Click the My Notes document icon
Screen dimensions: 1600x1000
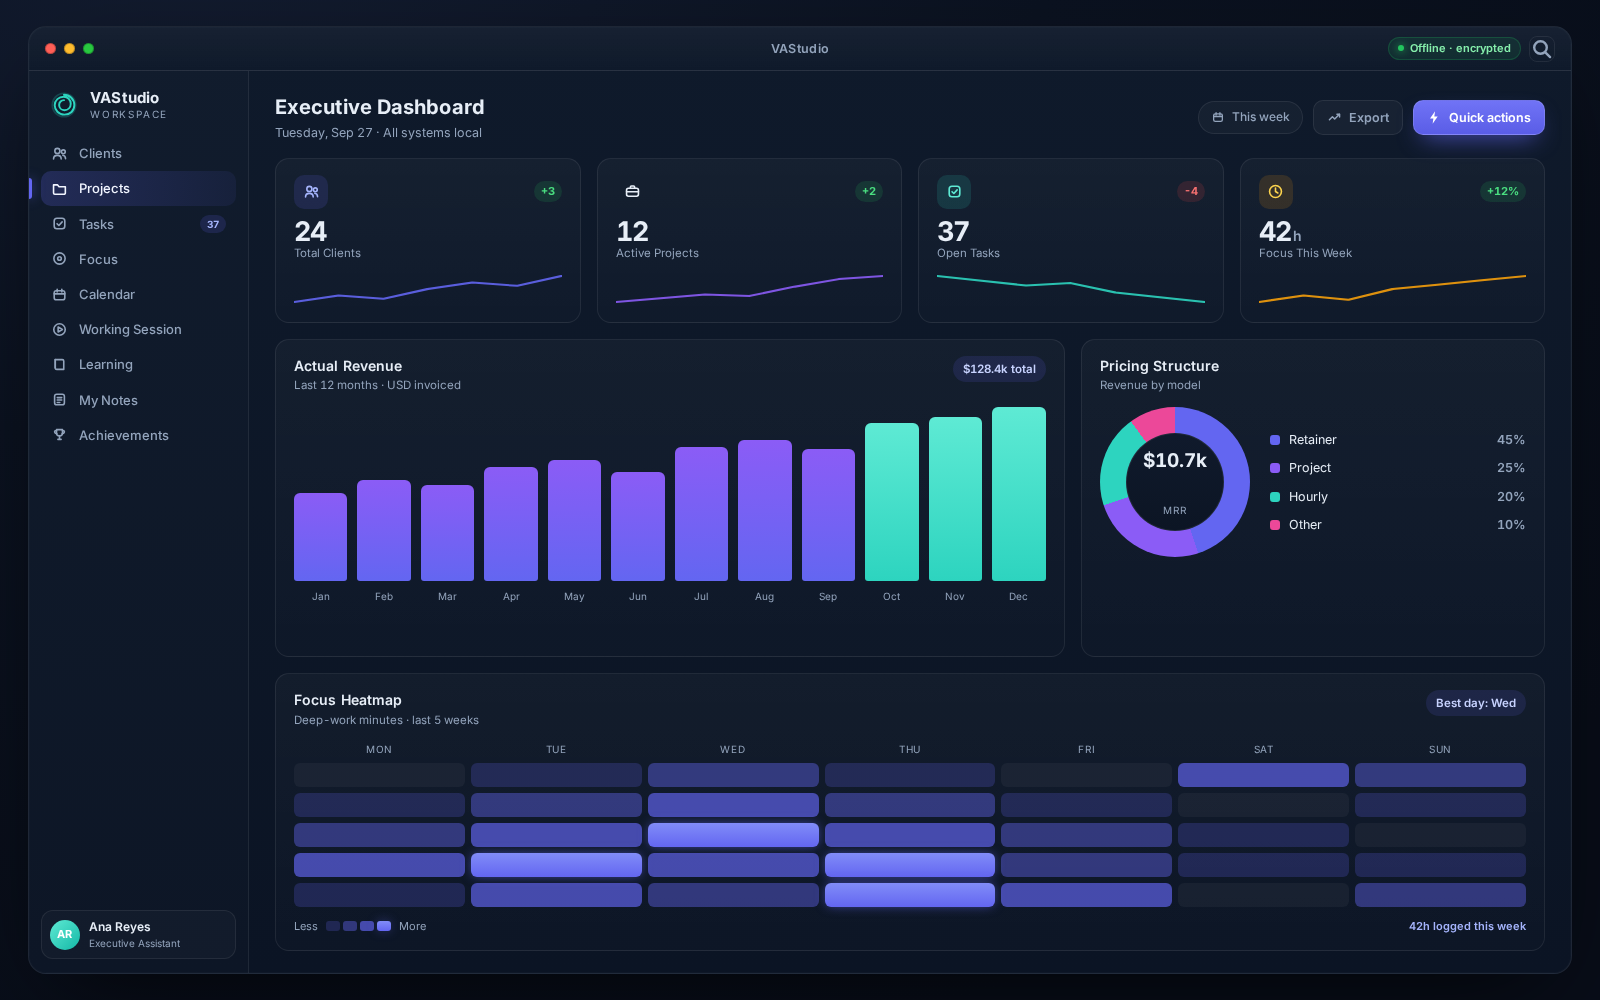pos(60,400)
